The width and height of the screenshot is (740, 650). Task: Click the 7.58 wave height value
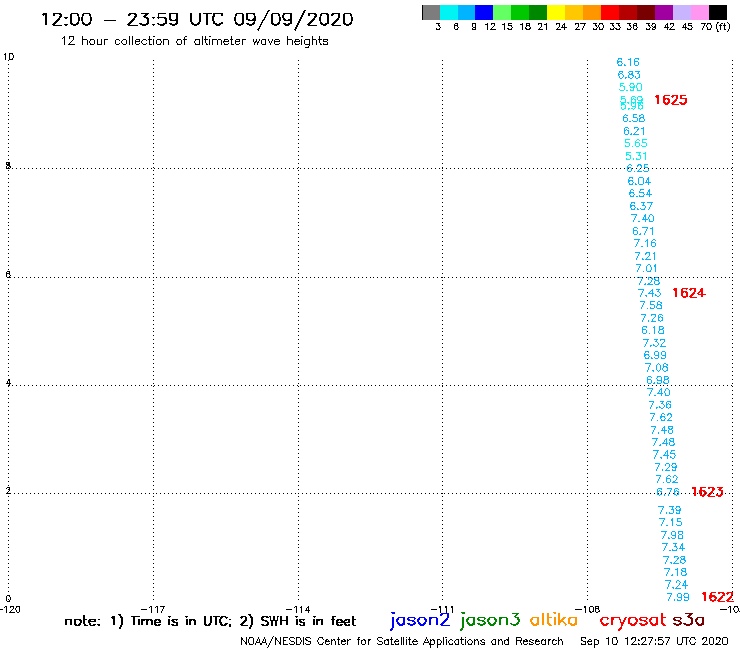click(651, 305)
